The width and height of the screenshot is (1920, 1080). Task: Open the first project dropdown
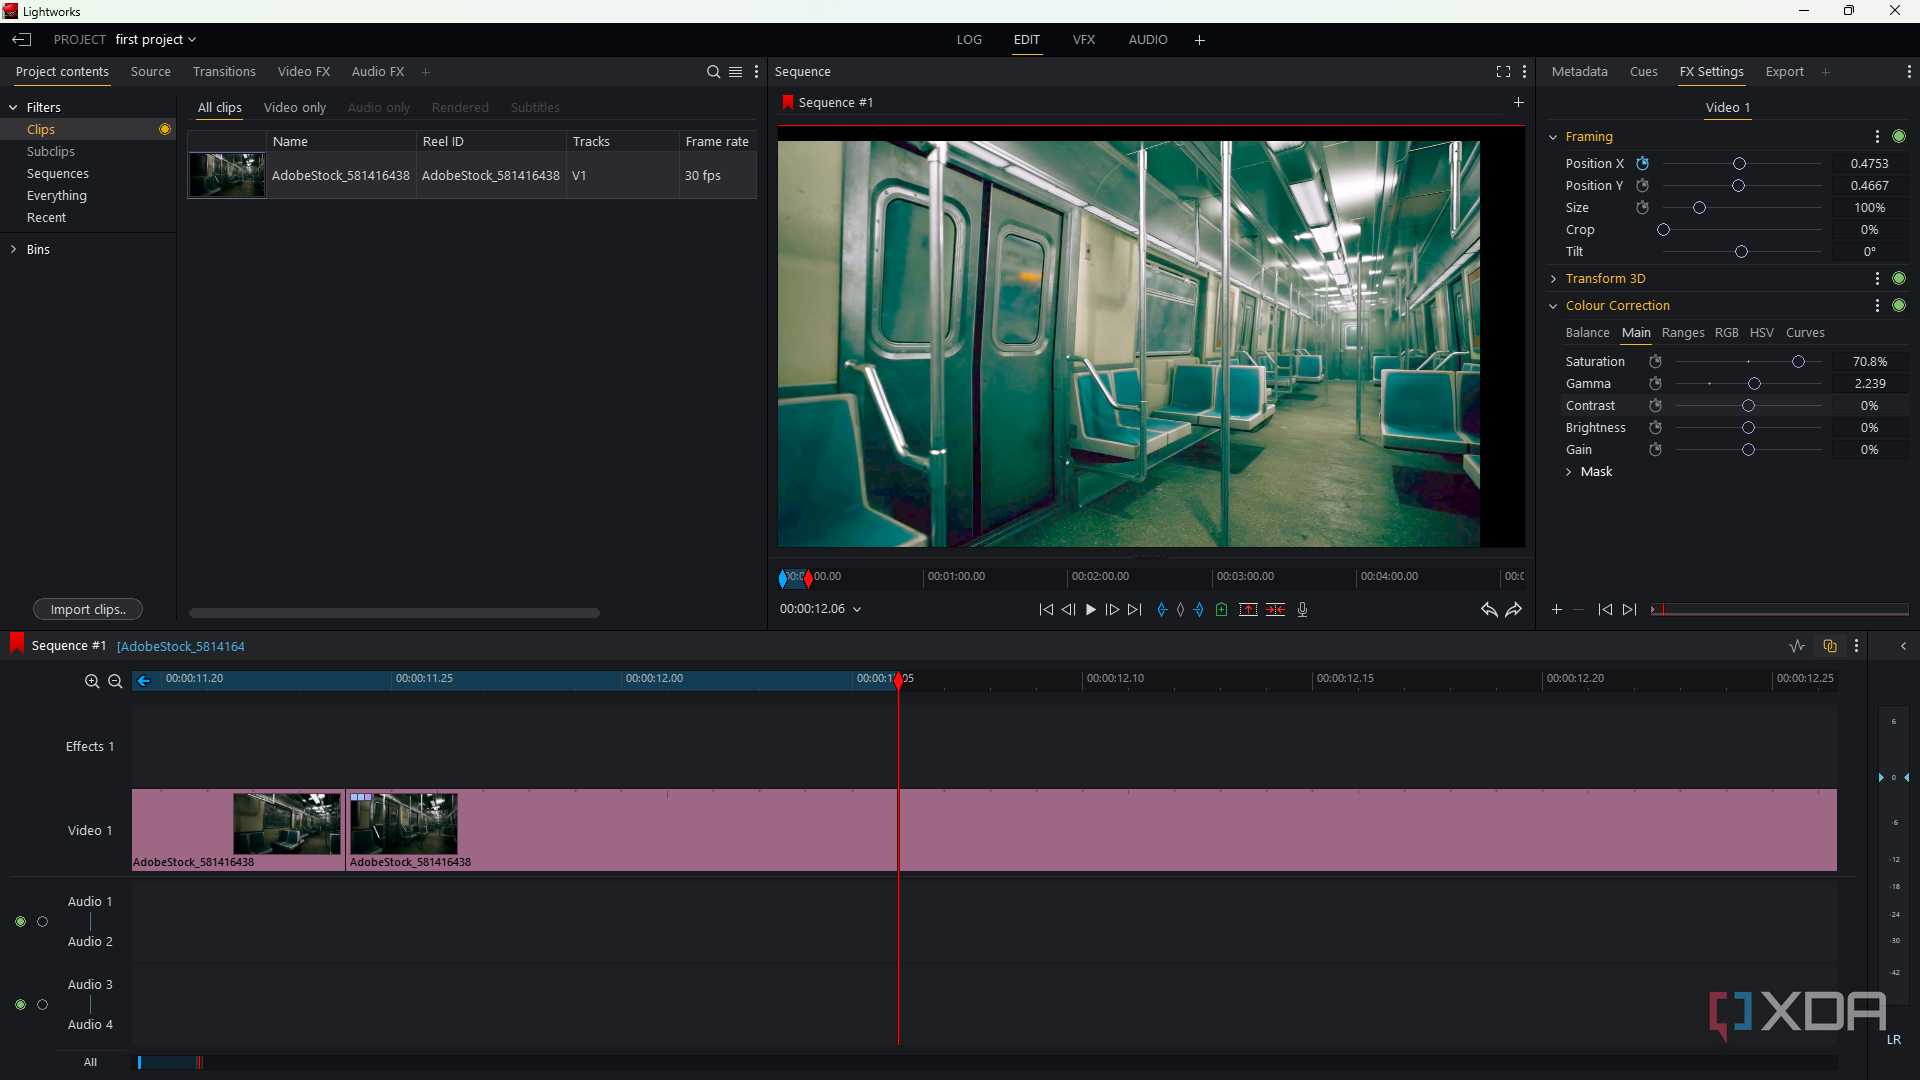[156, 40]
